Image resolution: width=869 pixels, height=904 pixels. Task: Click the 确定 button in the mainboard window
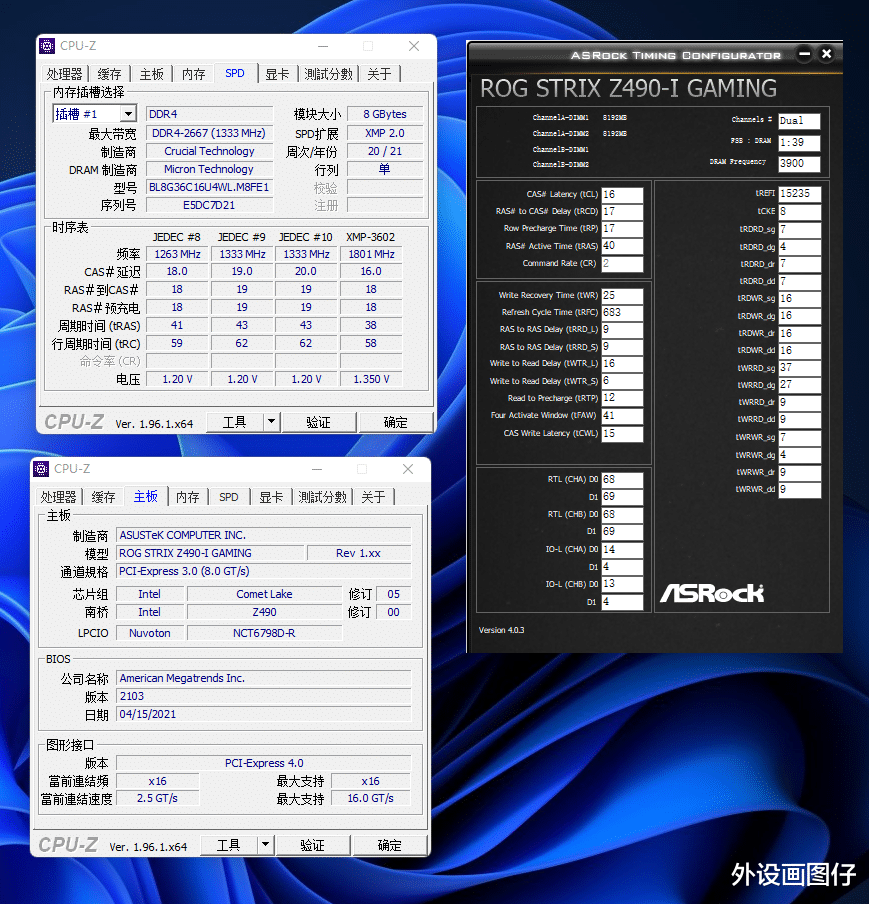[x=389, y=844]
